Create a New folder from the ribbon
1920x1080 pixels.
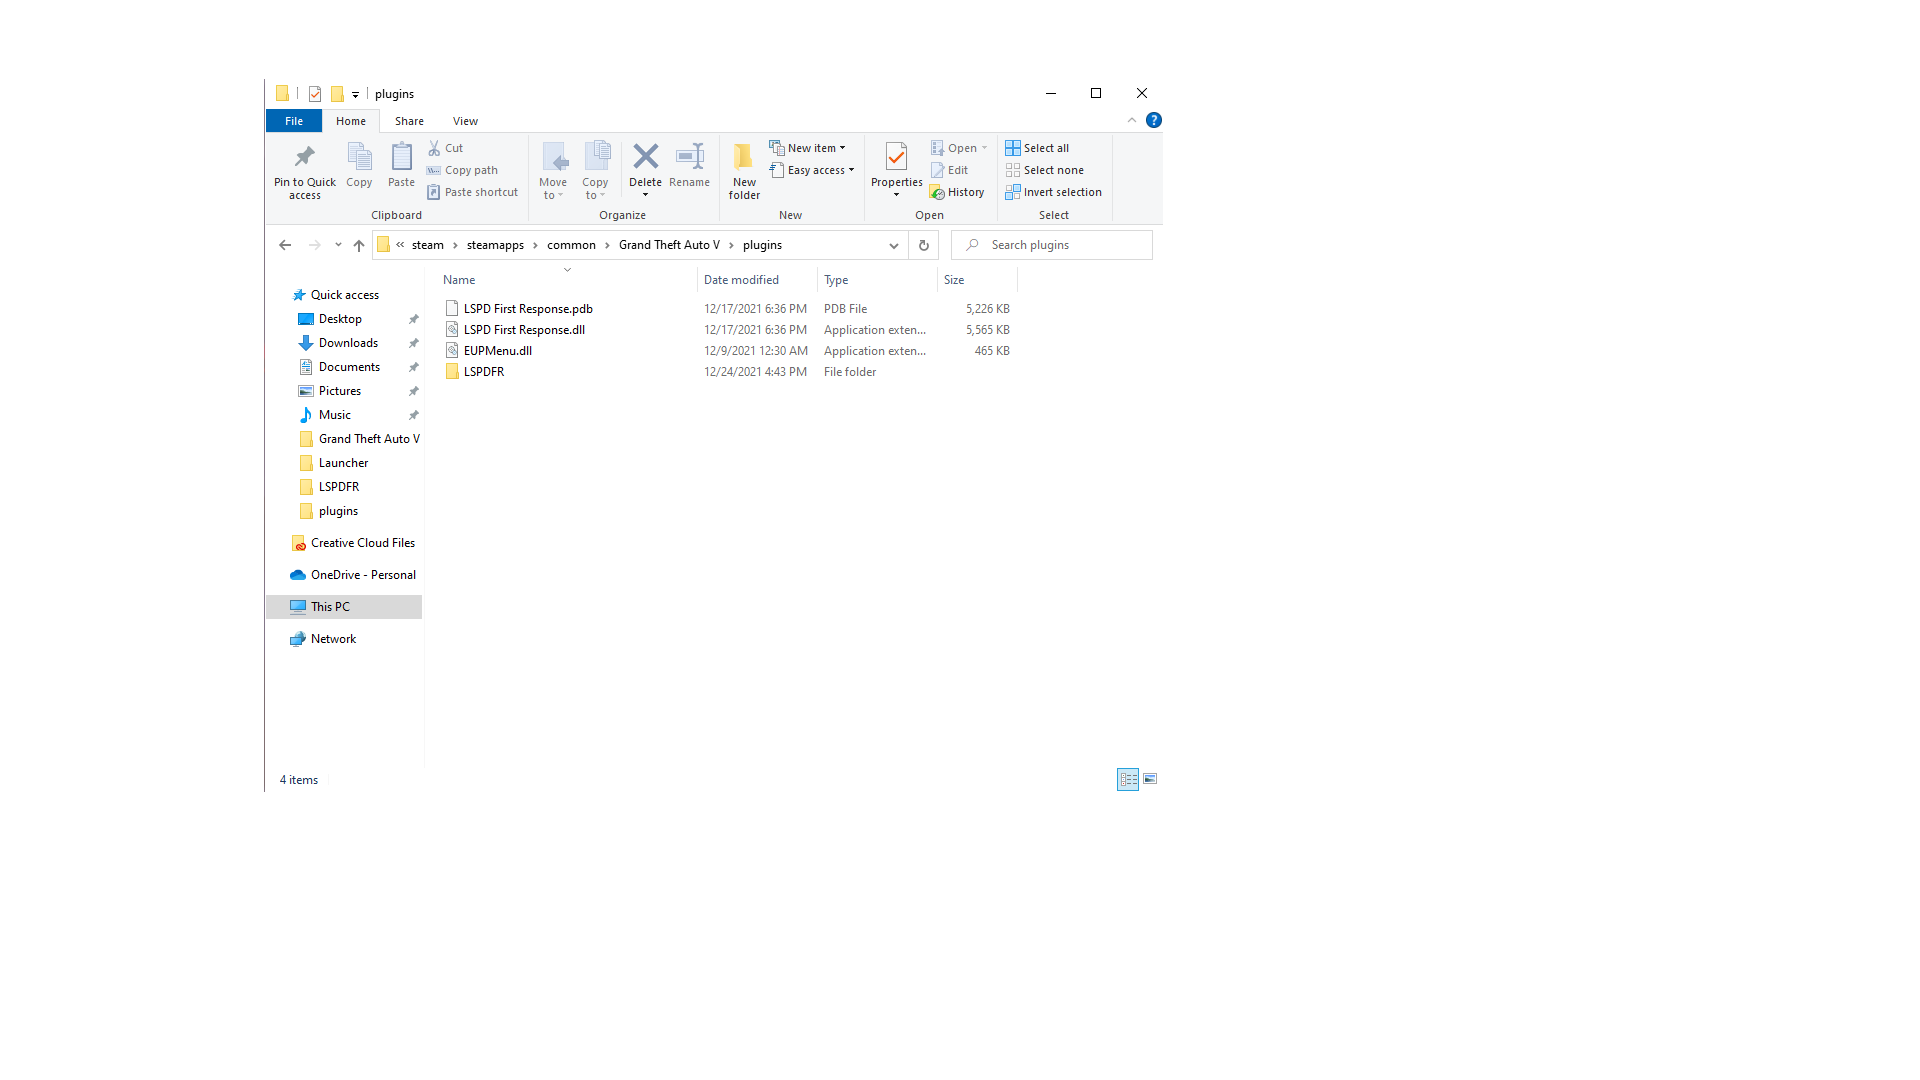pyautogui.click(x=744, y=168)
